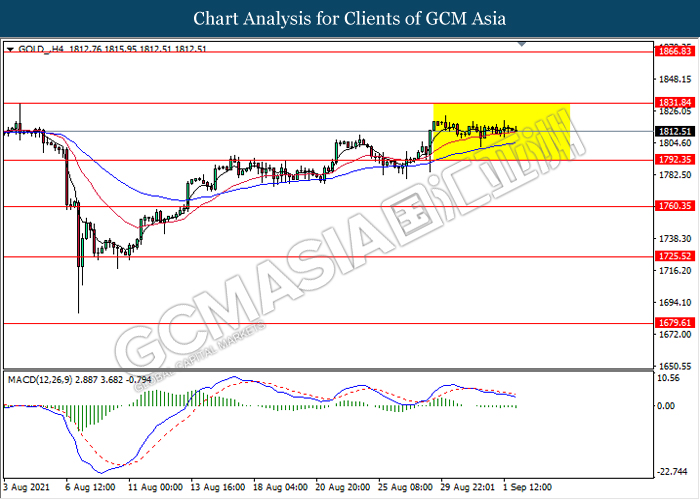Click the 13 Aug 16:00 time label
The width and height of the screenshot is (700, 500).
(x=218, y=487)
